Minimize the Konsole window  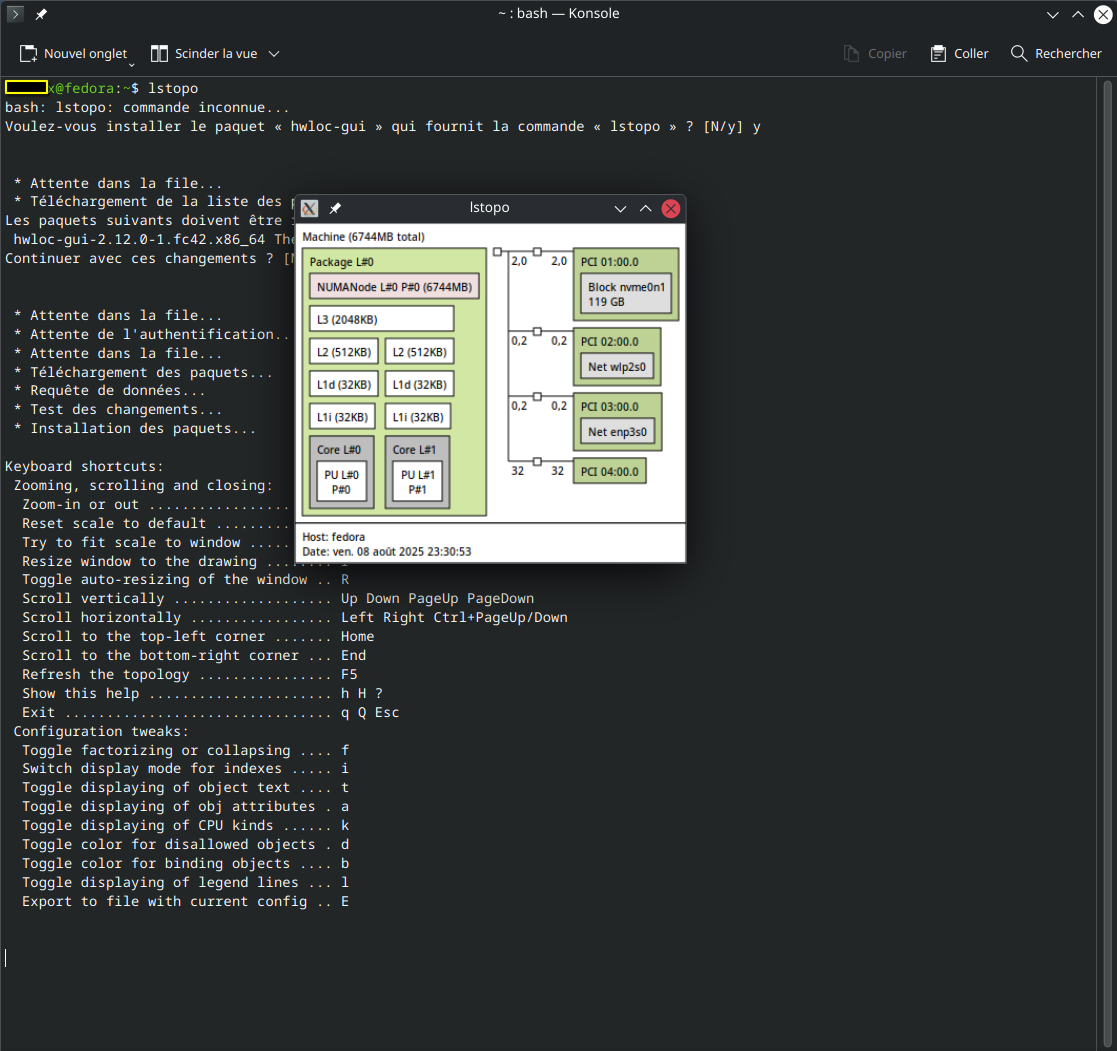1052,14
